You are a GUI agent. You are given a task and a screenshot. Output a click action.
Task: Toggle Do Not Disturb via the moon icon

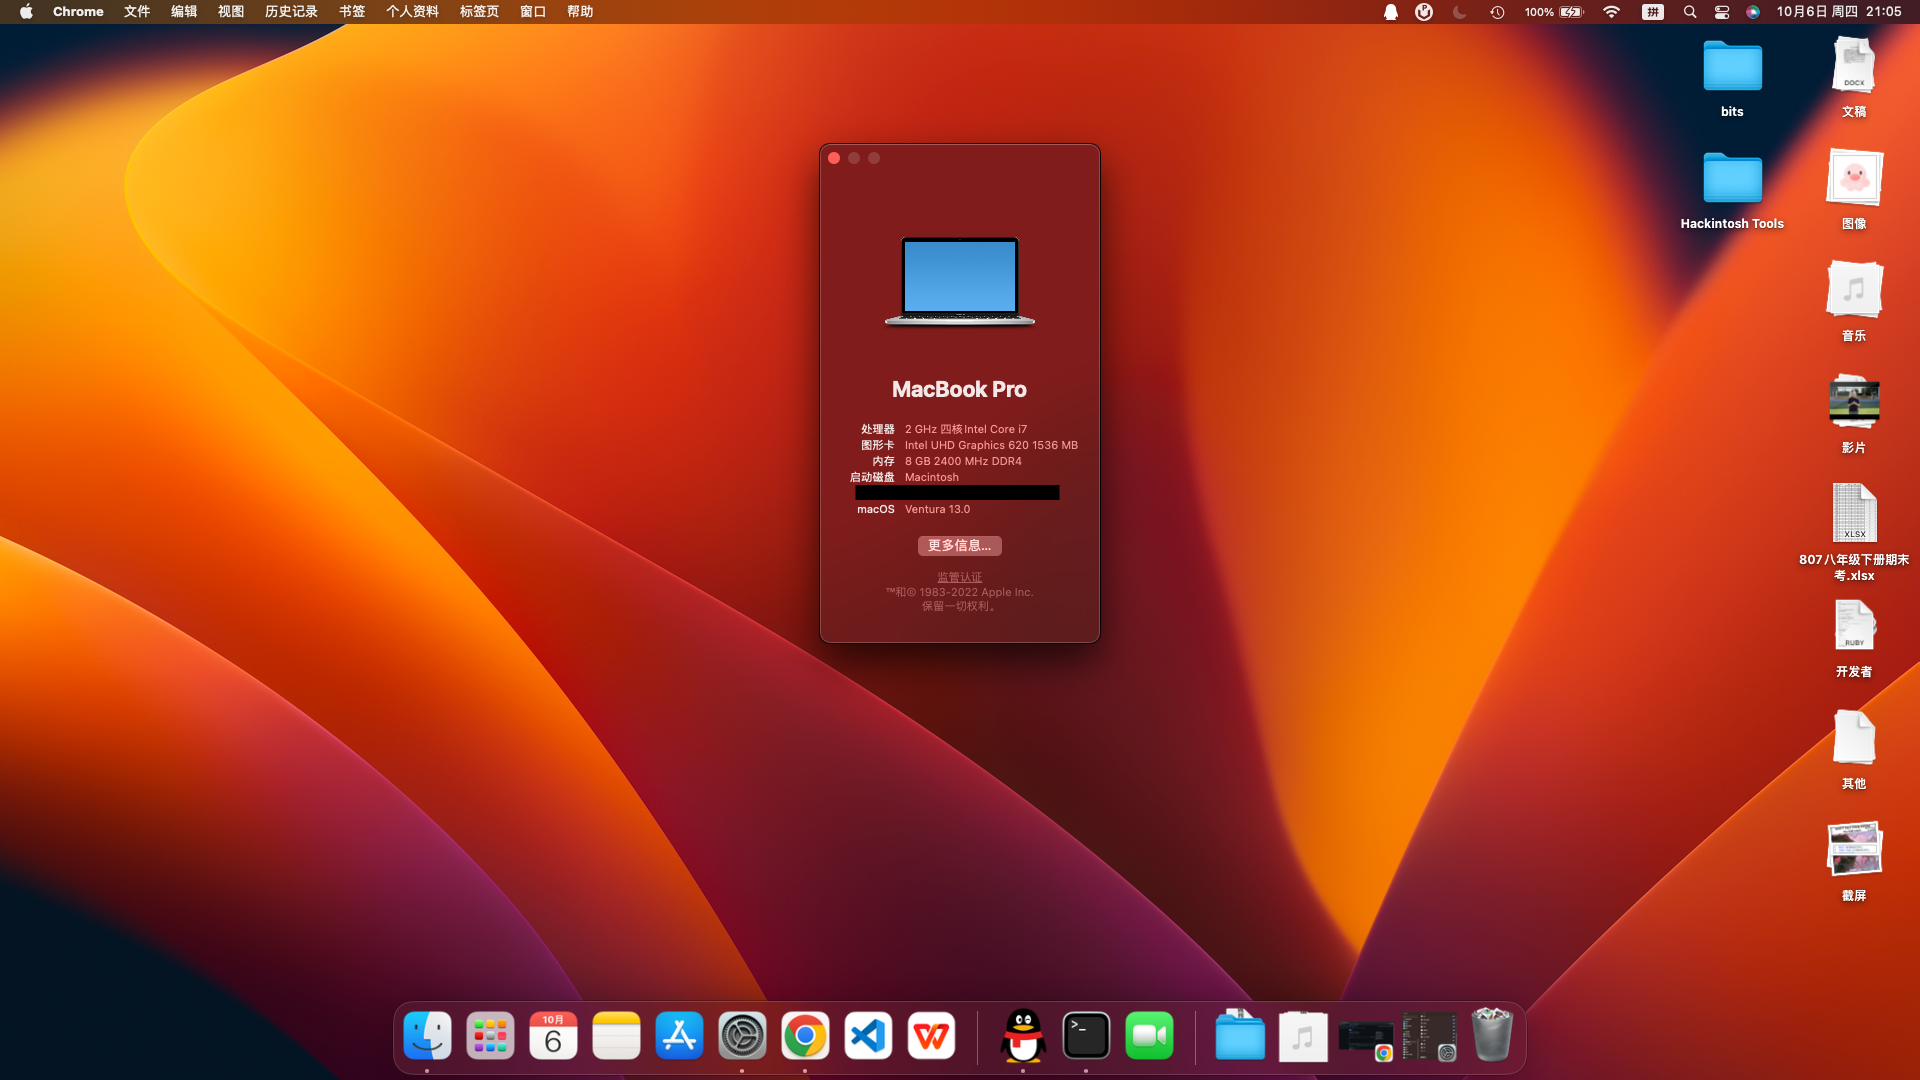pyautogui.click(x=1458, y=12)
